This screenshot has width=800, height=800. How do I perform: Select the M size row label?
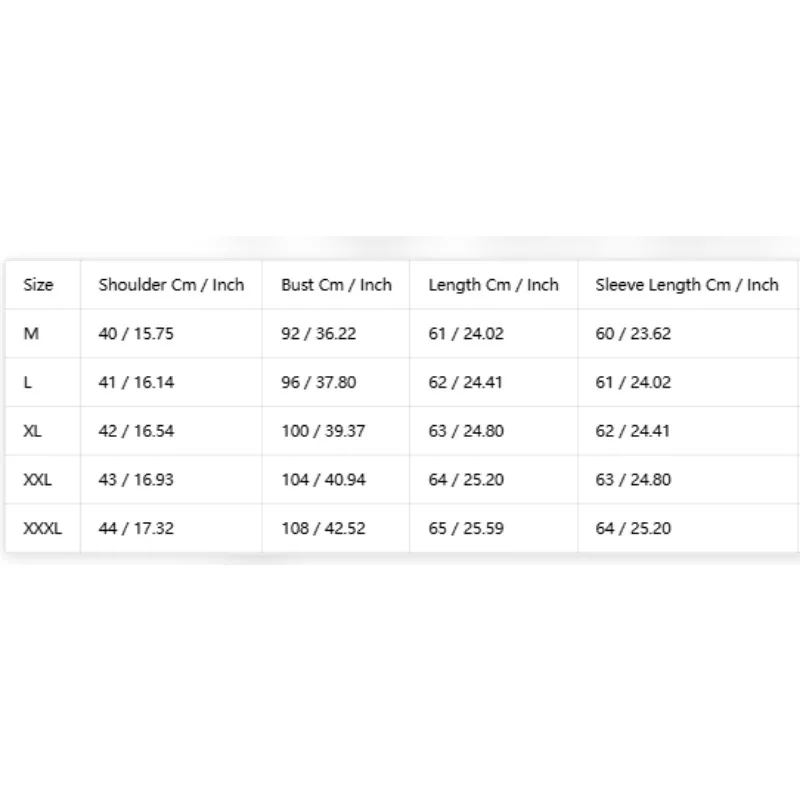click(31, 334)
